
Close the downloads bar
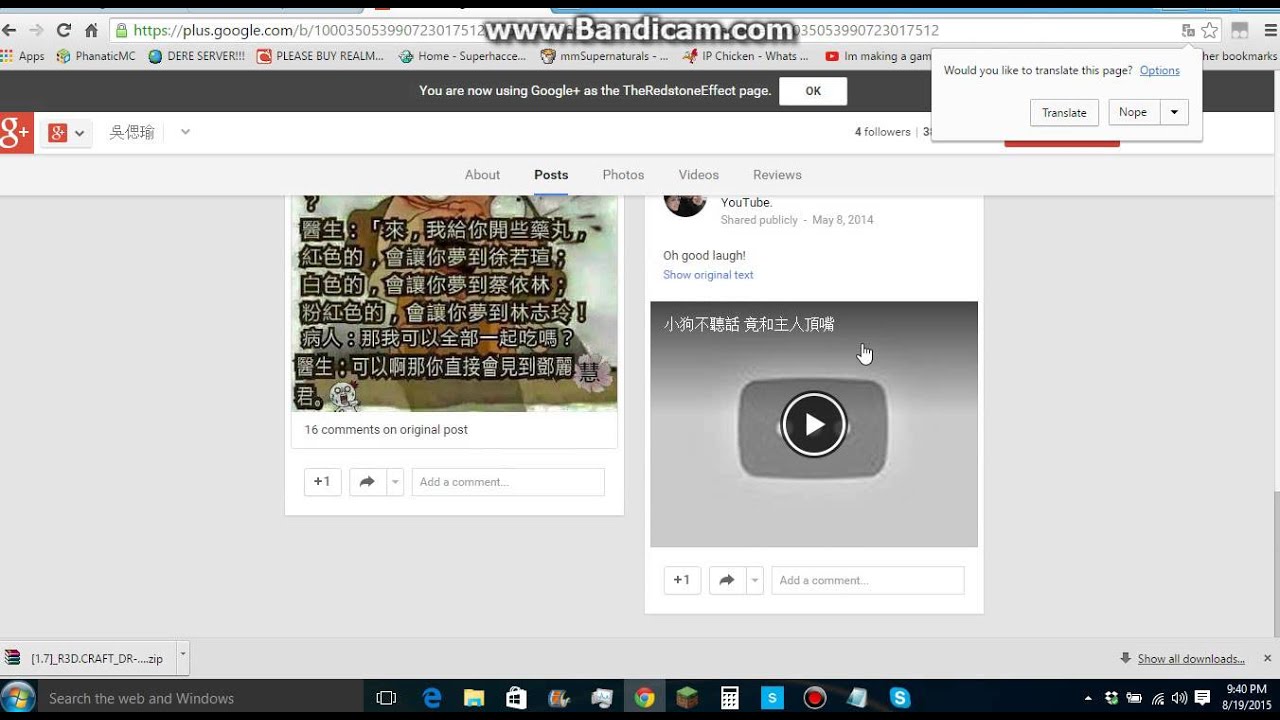pyautogui.click(x=1267, y=658)
